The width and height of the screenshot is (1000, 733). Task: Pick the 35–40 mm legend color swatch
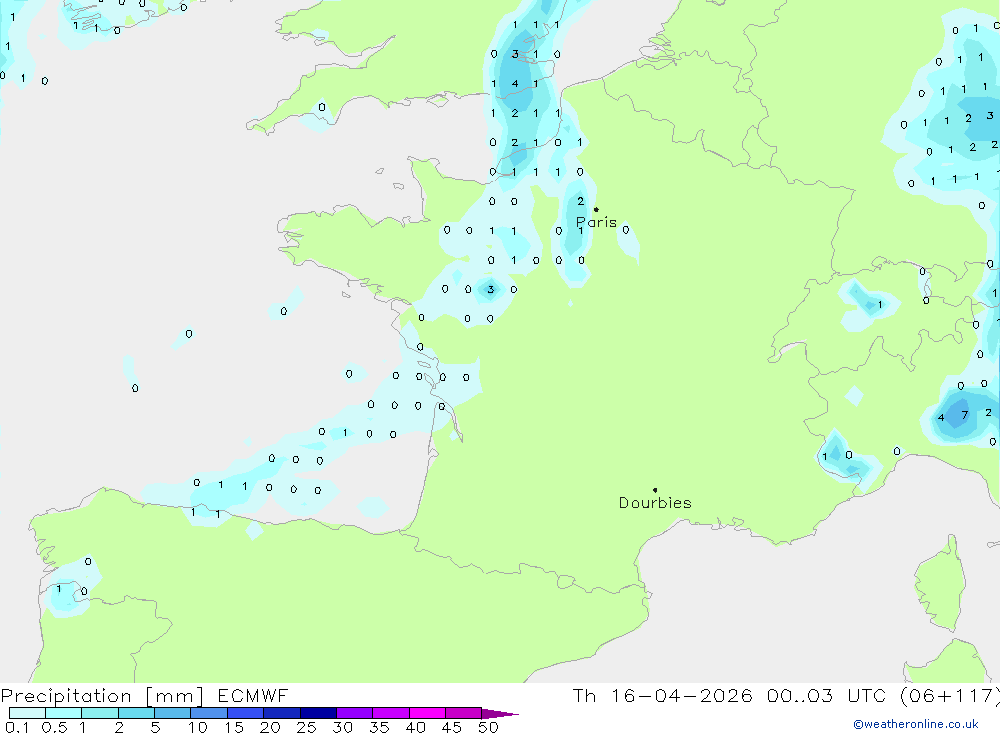point(390,713)
